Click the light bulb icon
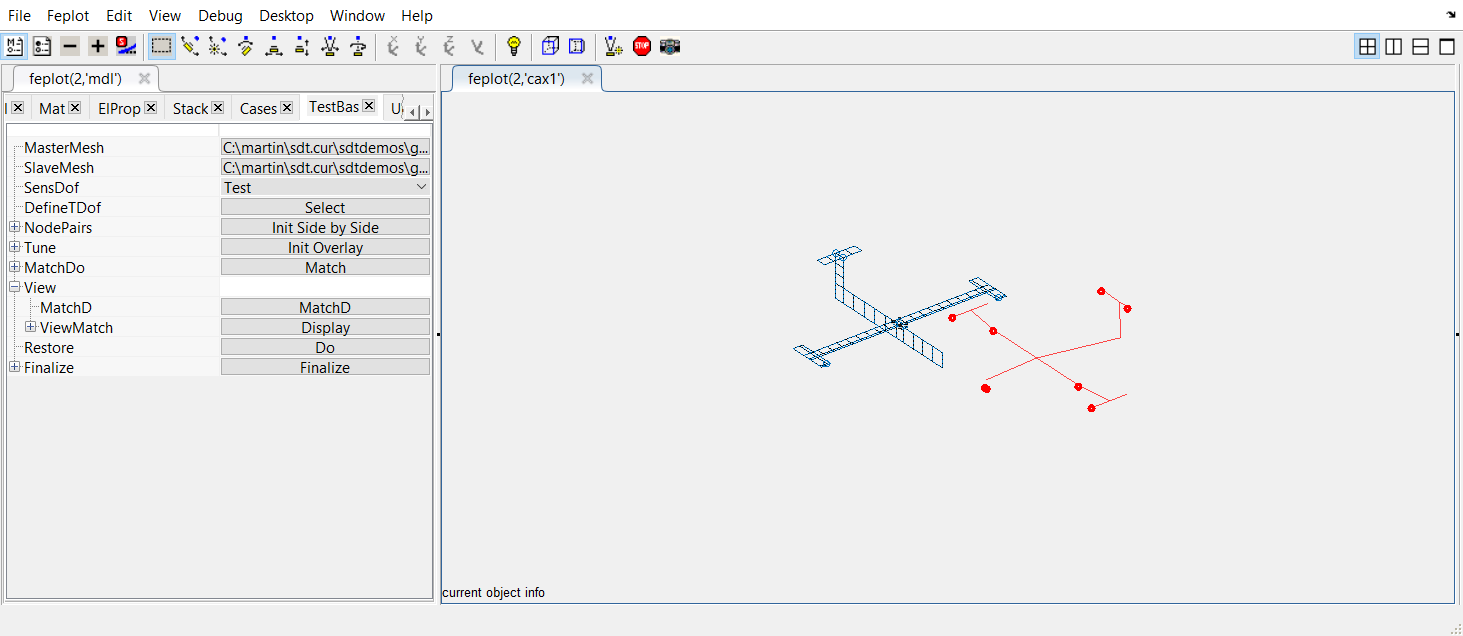This screenshot has width=1463, height=636. 514,46
